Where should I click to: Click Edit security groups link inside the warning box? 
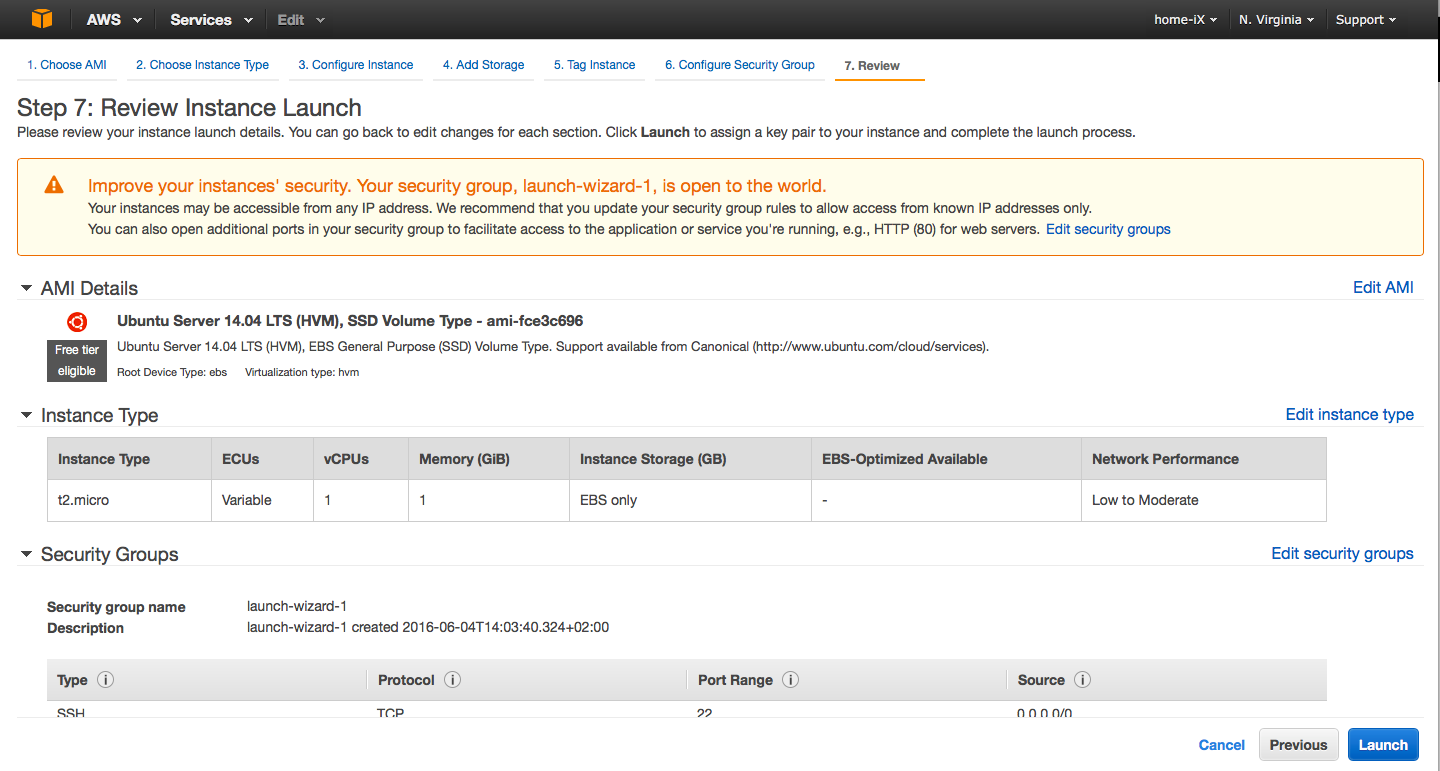point(1108,229)
